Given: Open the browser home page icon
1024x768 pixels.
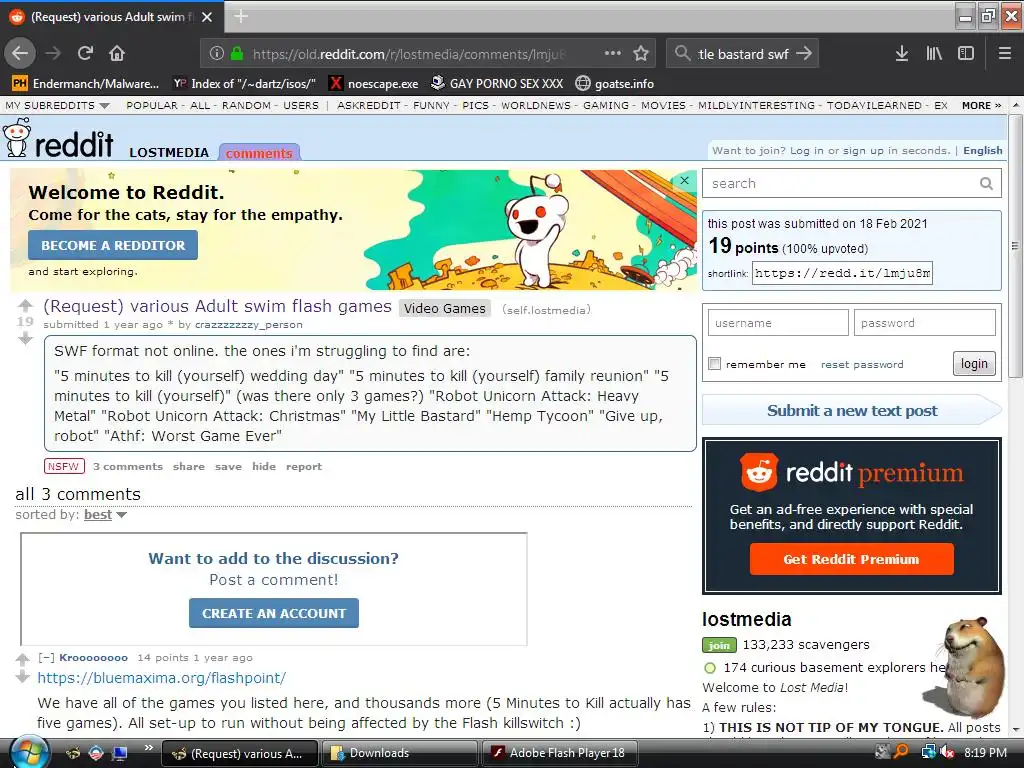Looking at the screenshot, I should coord(117,54).
